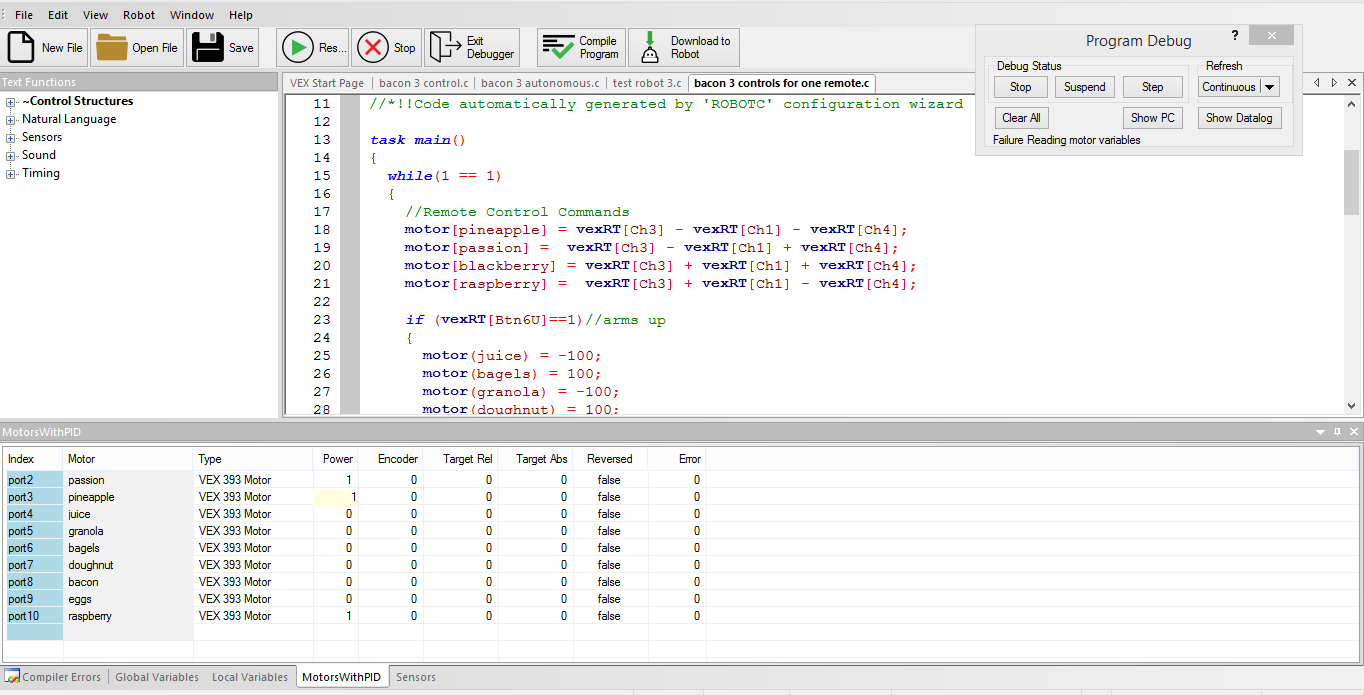The image size is (1364, 695).
Task: Switch to Global Variables tab
Action: tap(157, 677)
